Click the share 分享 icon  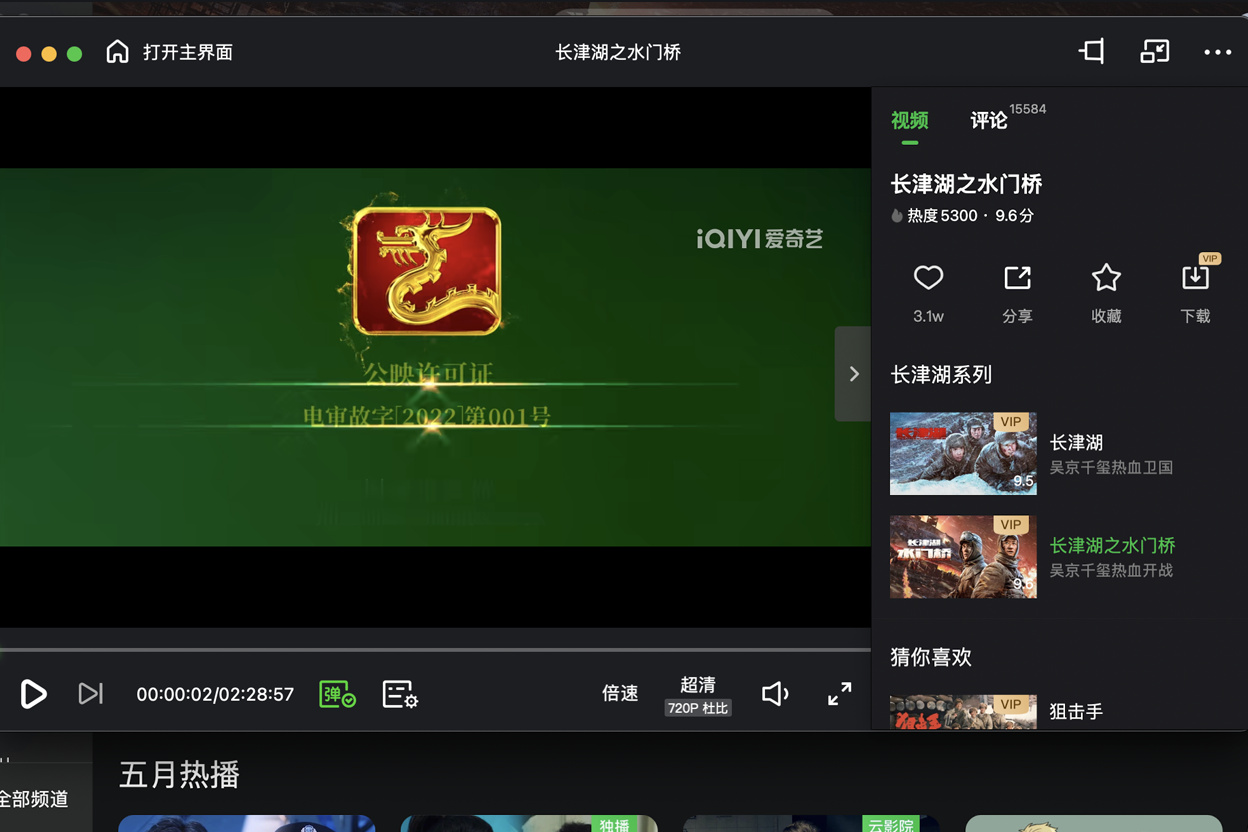[x=1017, y=279]
